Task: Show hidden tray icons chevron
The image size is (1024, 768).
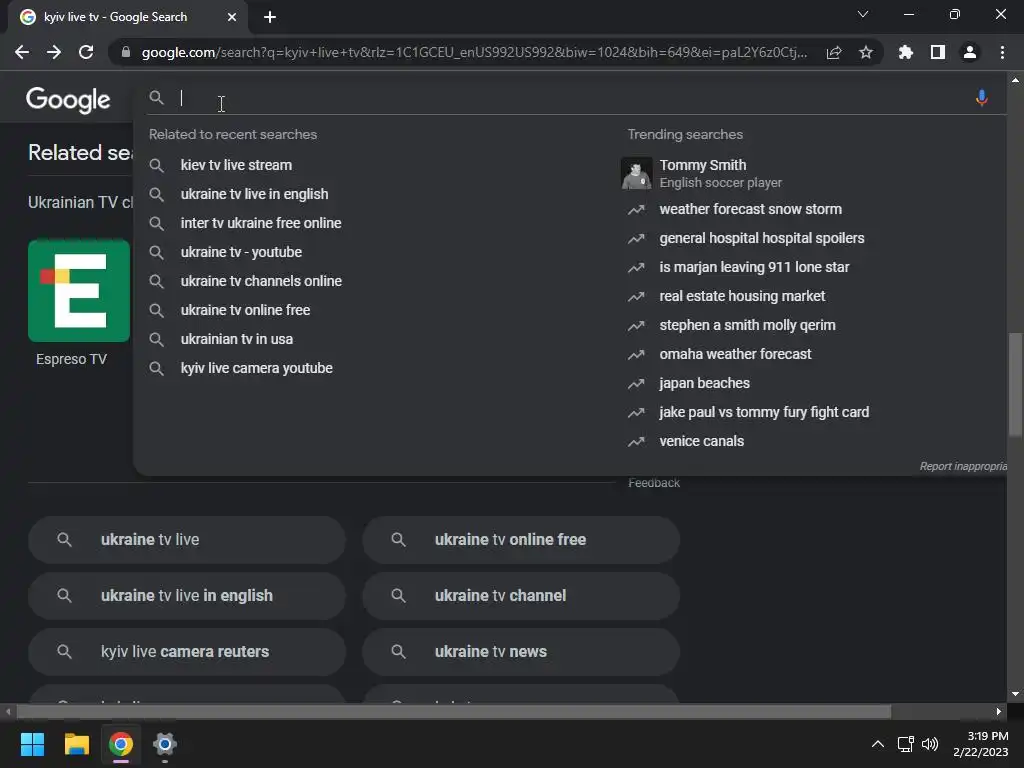Action: [878, 744]
